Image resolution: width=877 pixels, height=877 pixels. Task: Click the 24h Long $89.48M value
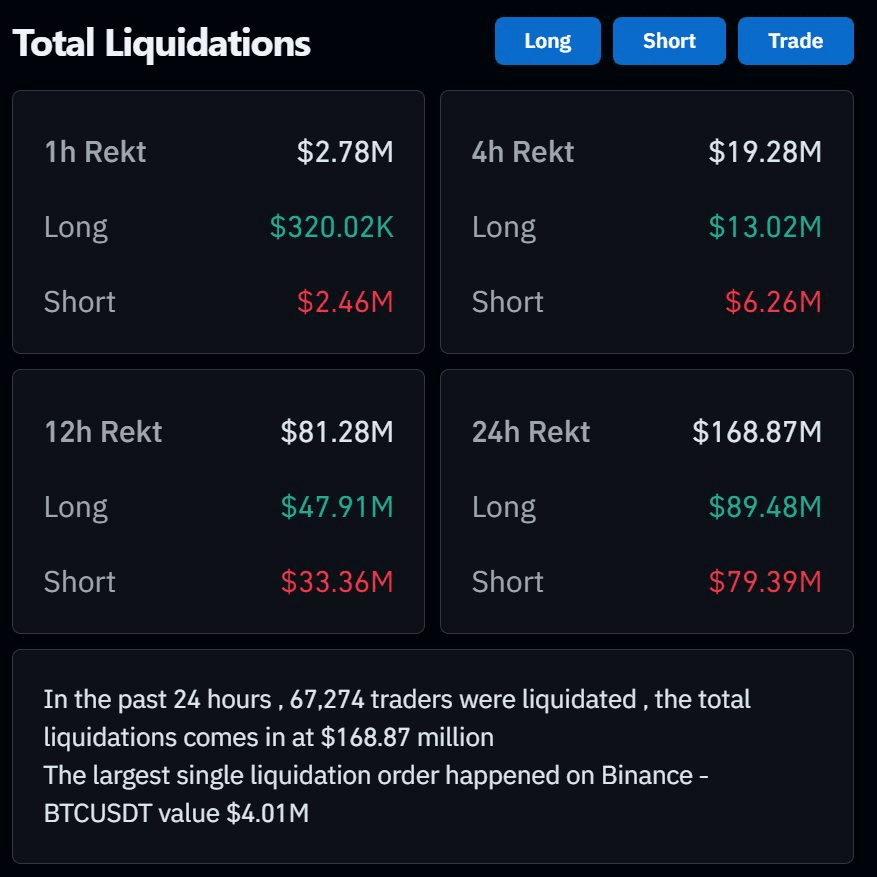point(765,507)
